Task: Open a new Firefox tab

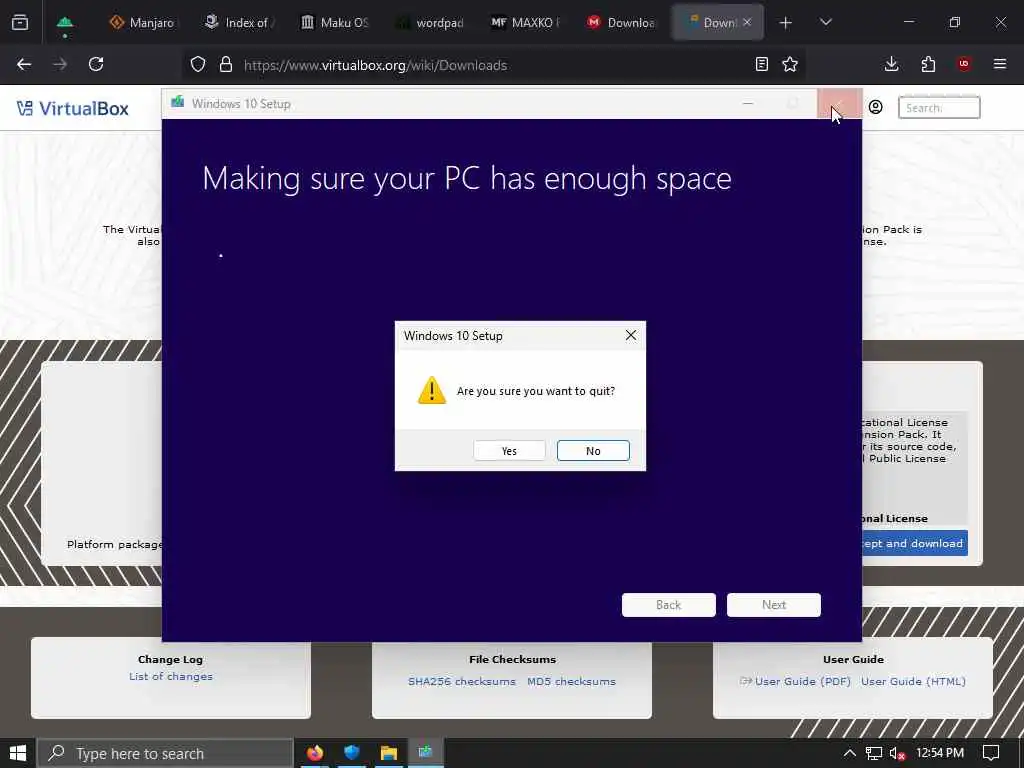Action: (786, 23)
